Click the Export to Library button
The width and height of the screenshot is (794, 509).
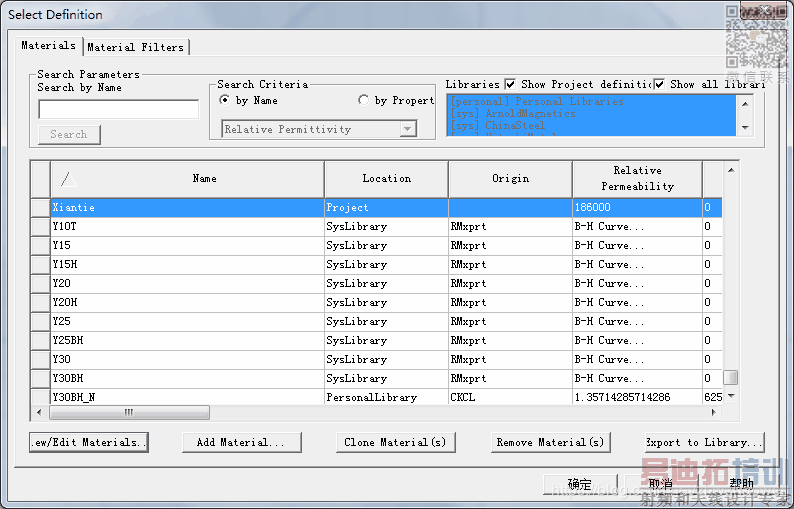click(x=704, y=442)
